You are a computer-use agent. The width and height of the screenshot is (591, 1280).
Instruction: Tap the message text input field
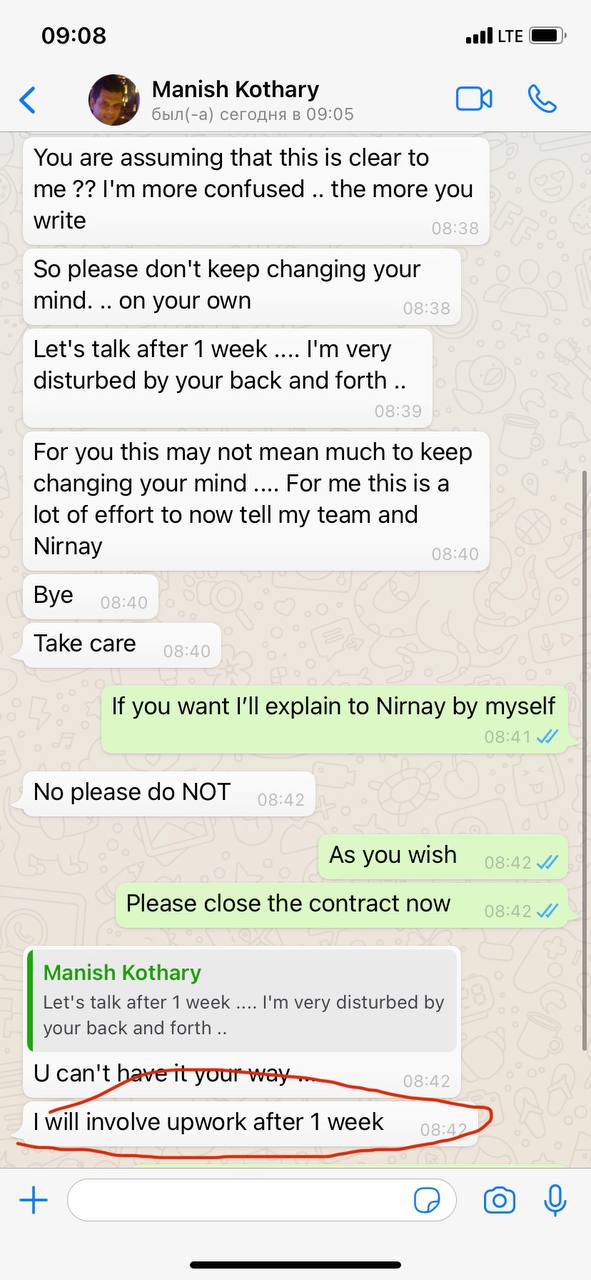tap(262, 1200)
